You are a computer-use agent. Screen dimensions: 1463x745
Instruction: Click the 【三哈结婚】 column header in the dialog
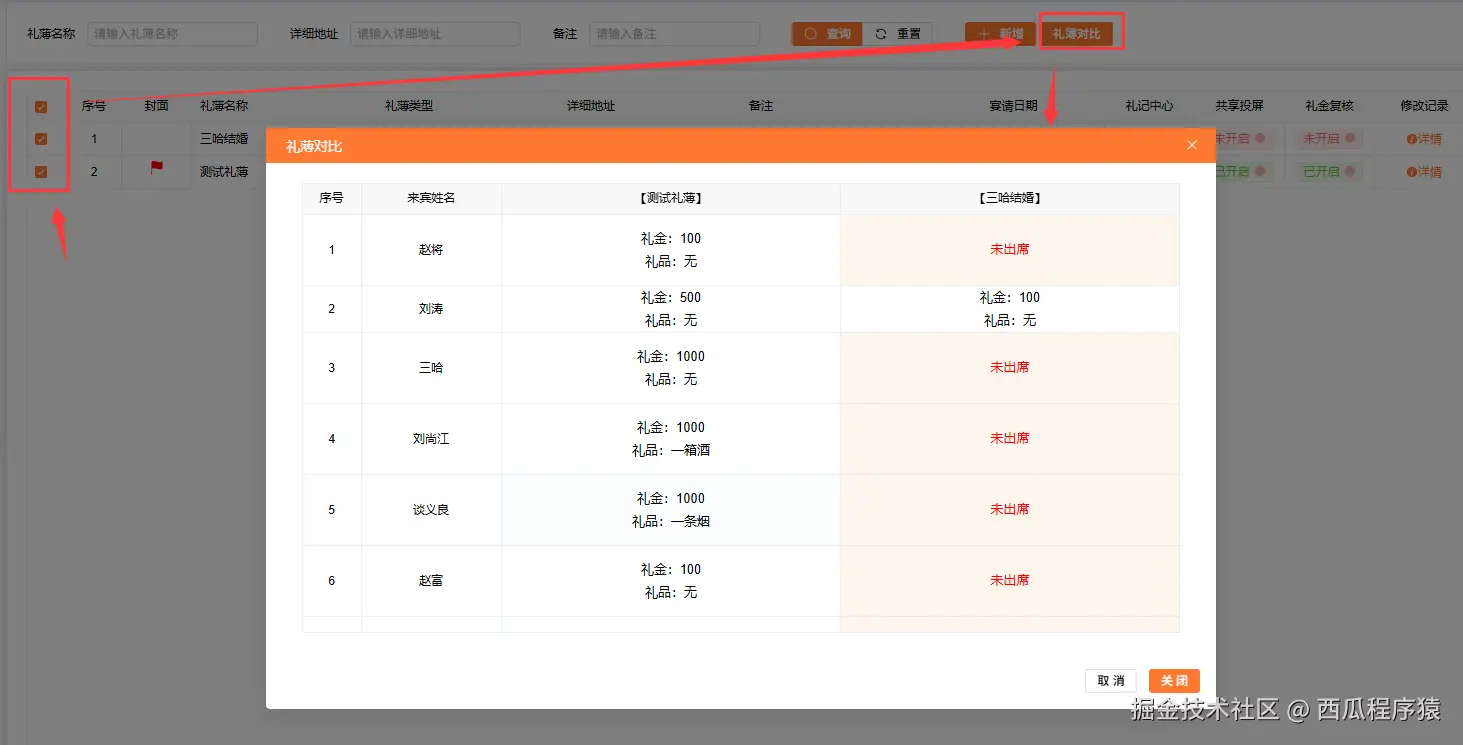[1010, 198]
